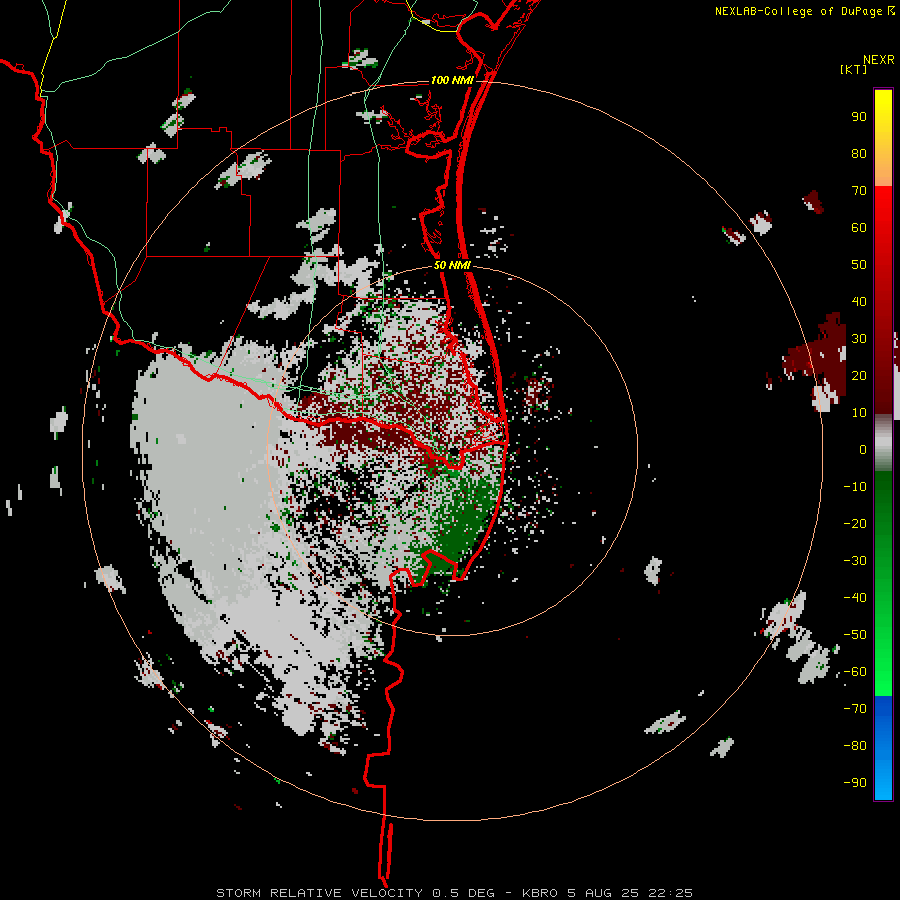Click the 30 value on velocity scale

[x=859, y=339]
